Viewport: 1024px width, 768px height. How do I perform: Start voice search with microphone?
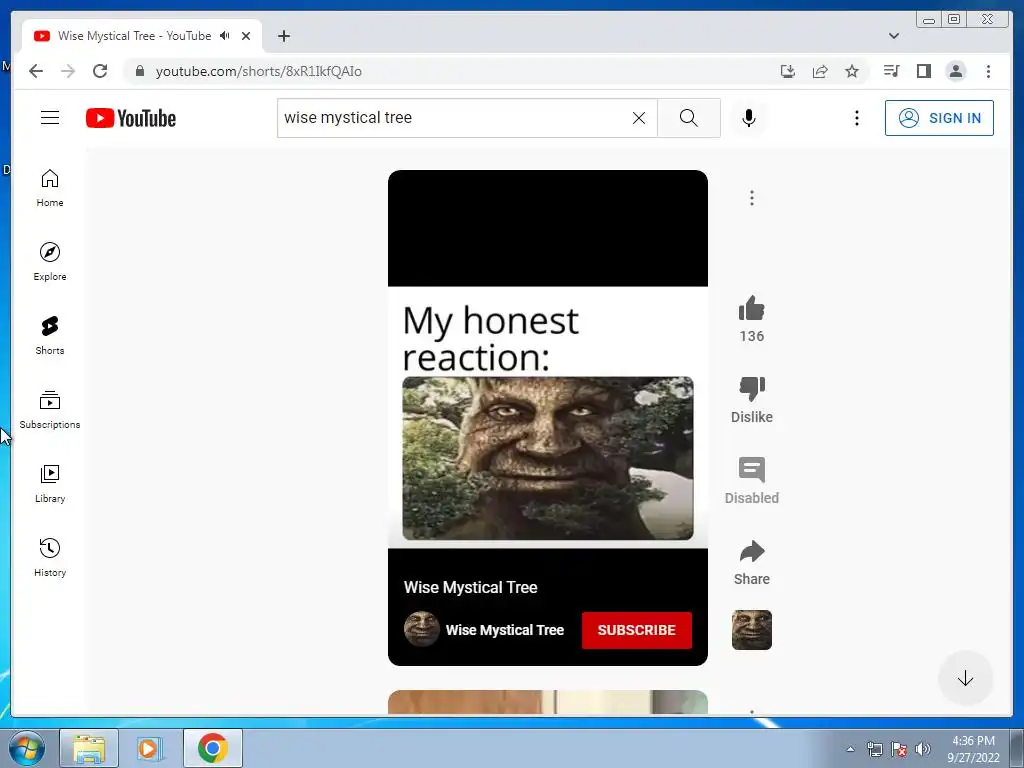click(749, 118)
